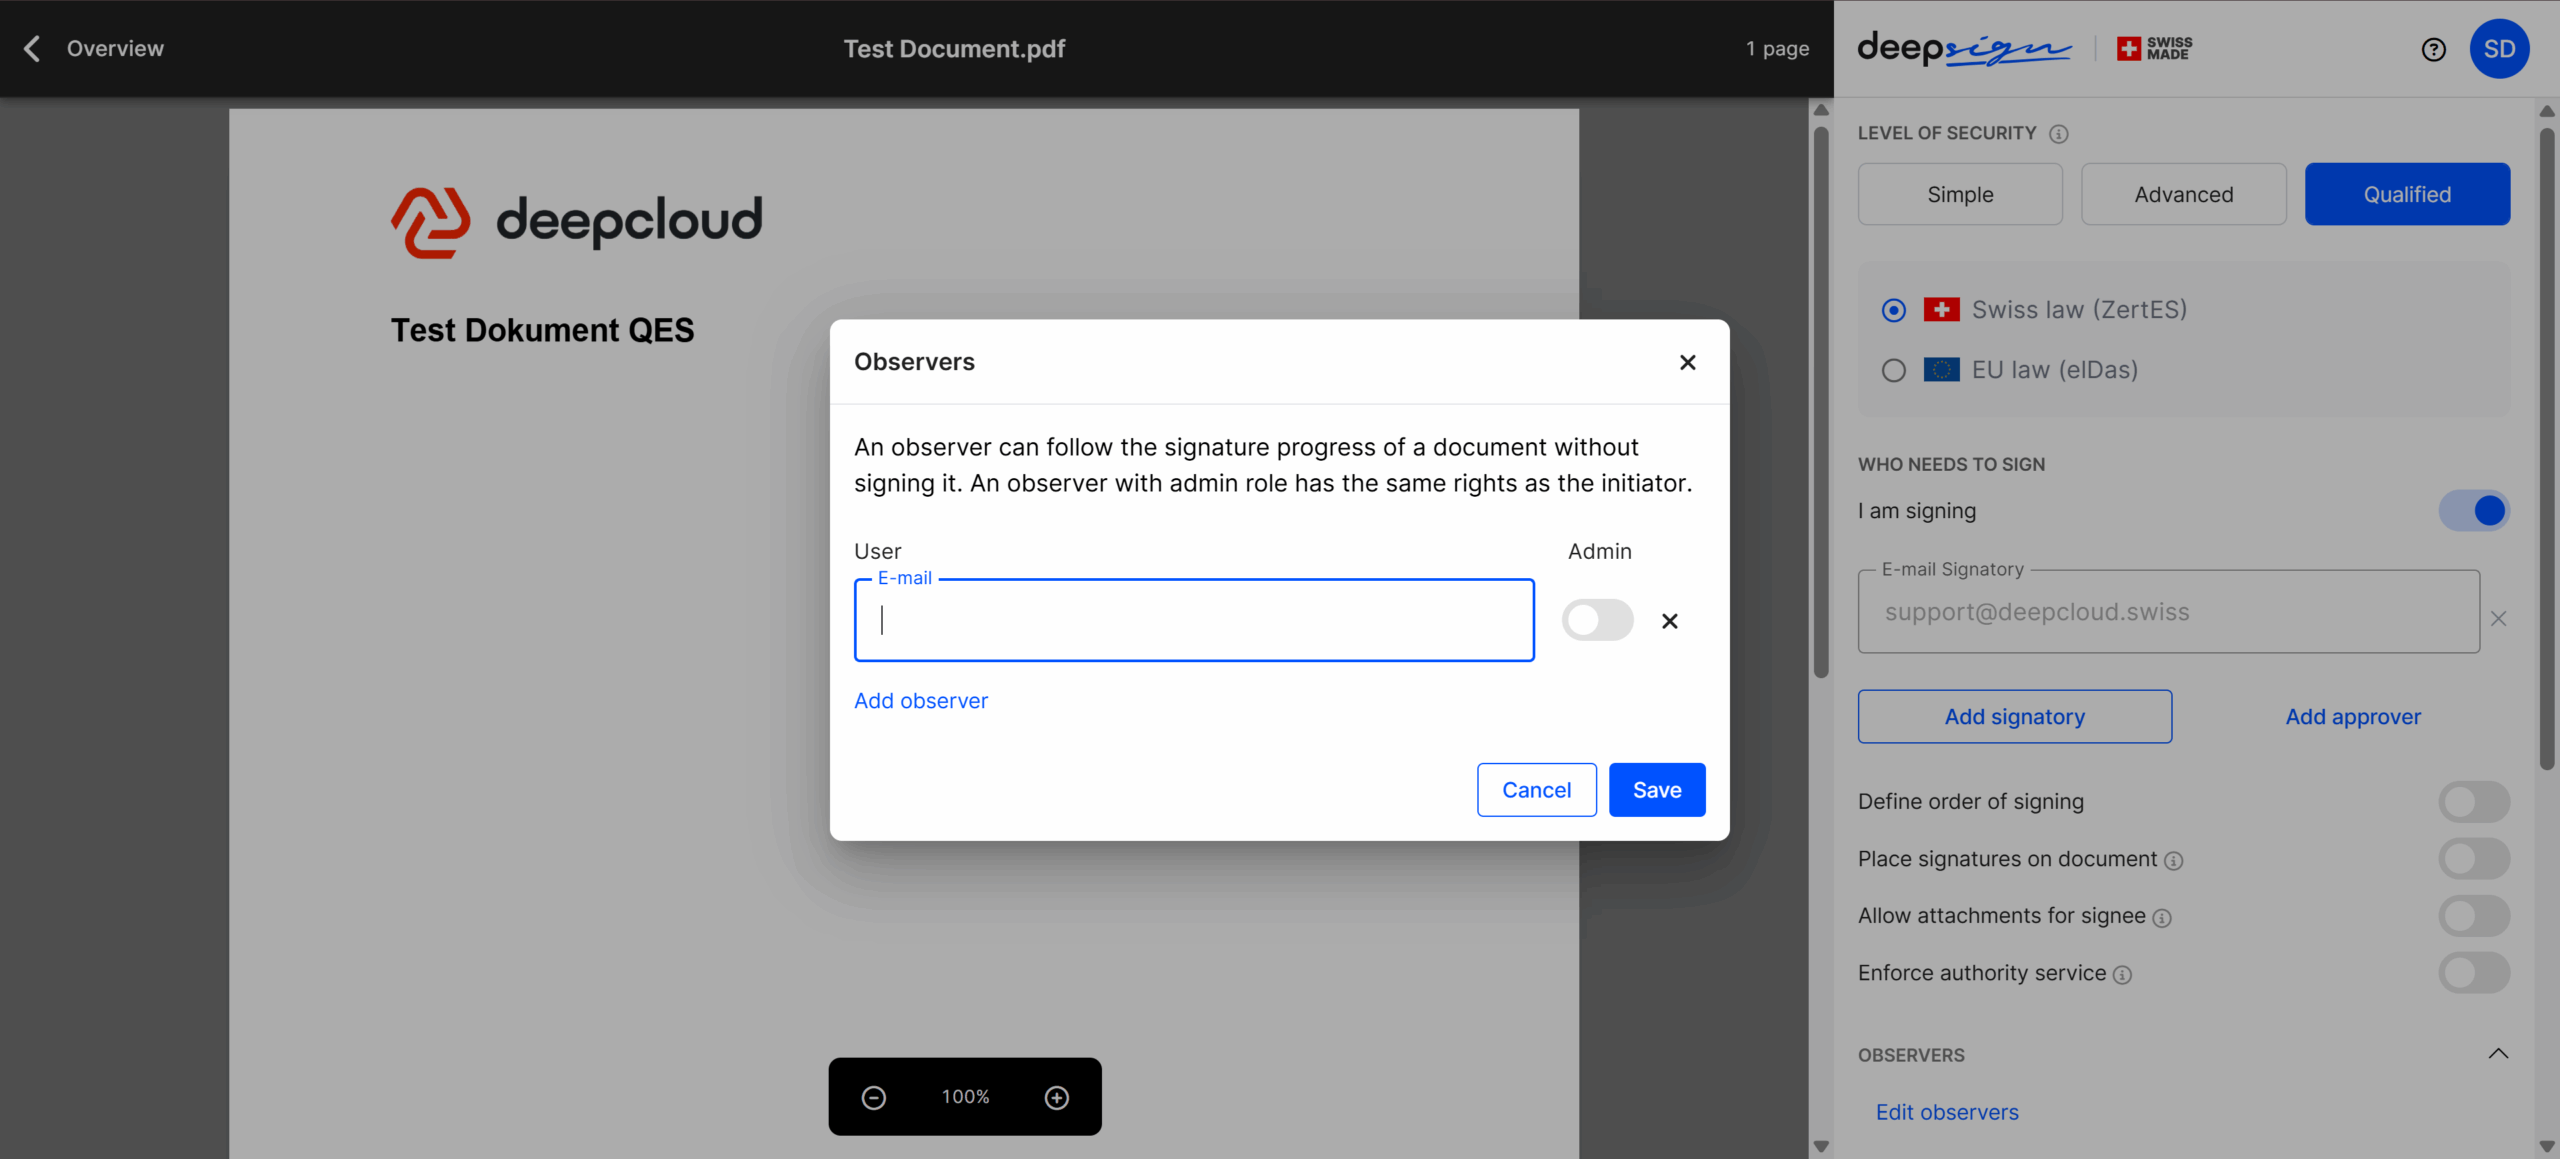2560x1159 pixels.
Task: Click the SD user avatar
Action: (x=2498, y=49)
